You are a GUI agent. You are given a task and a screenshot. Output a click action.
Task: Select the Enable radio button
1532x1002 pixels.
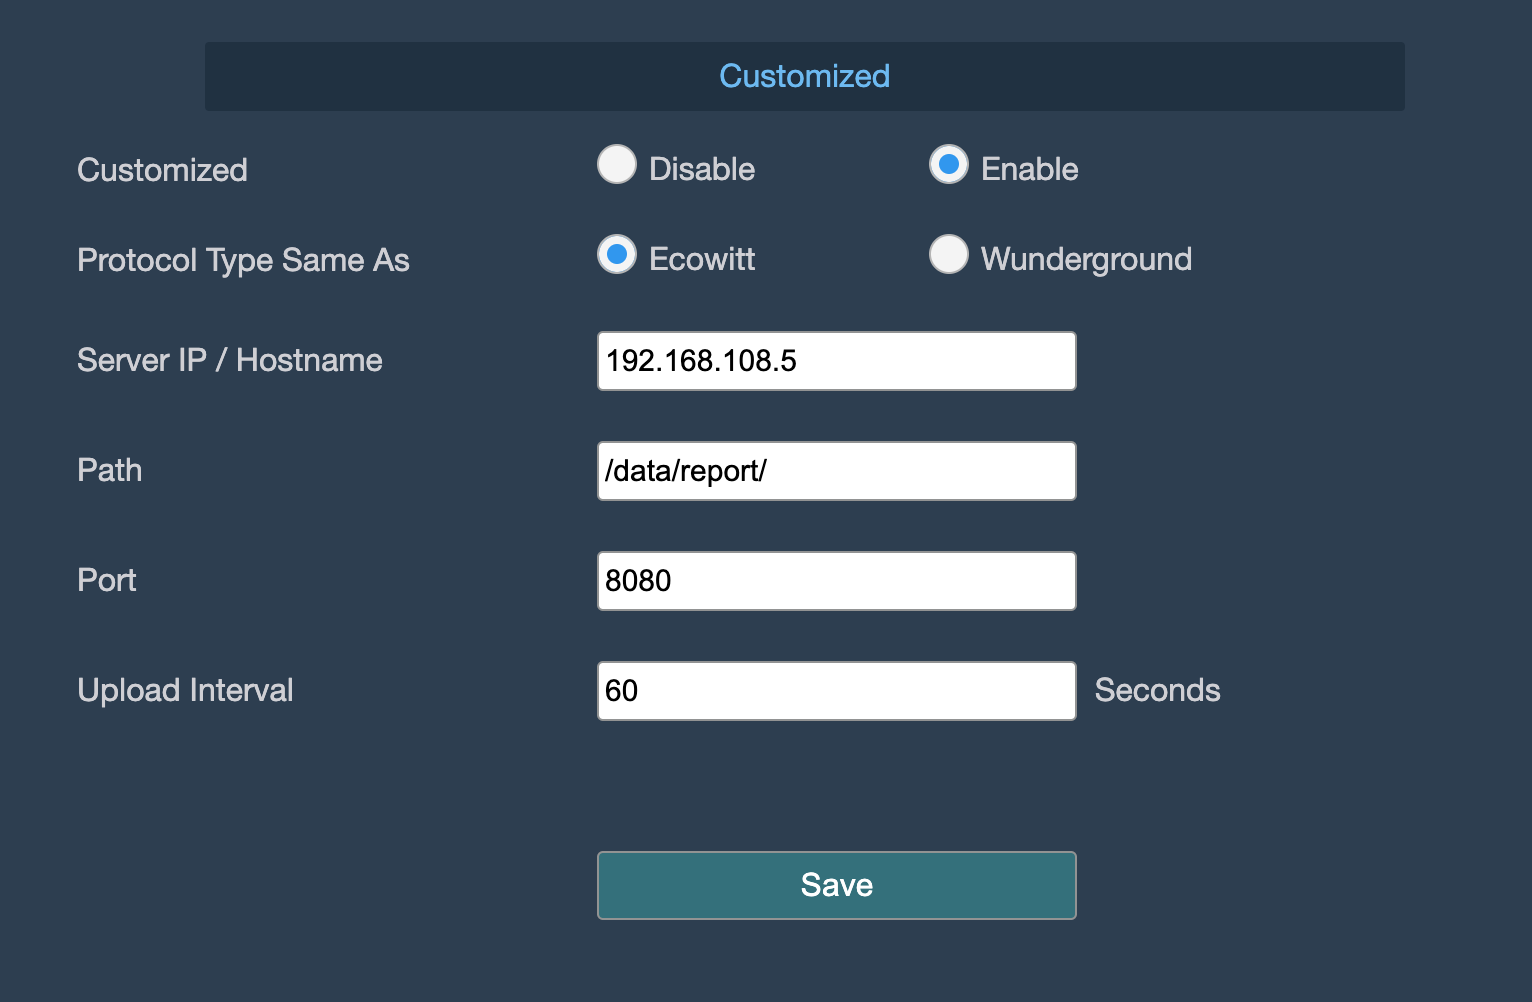949,165
